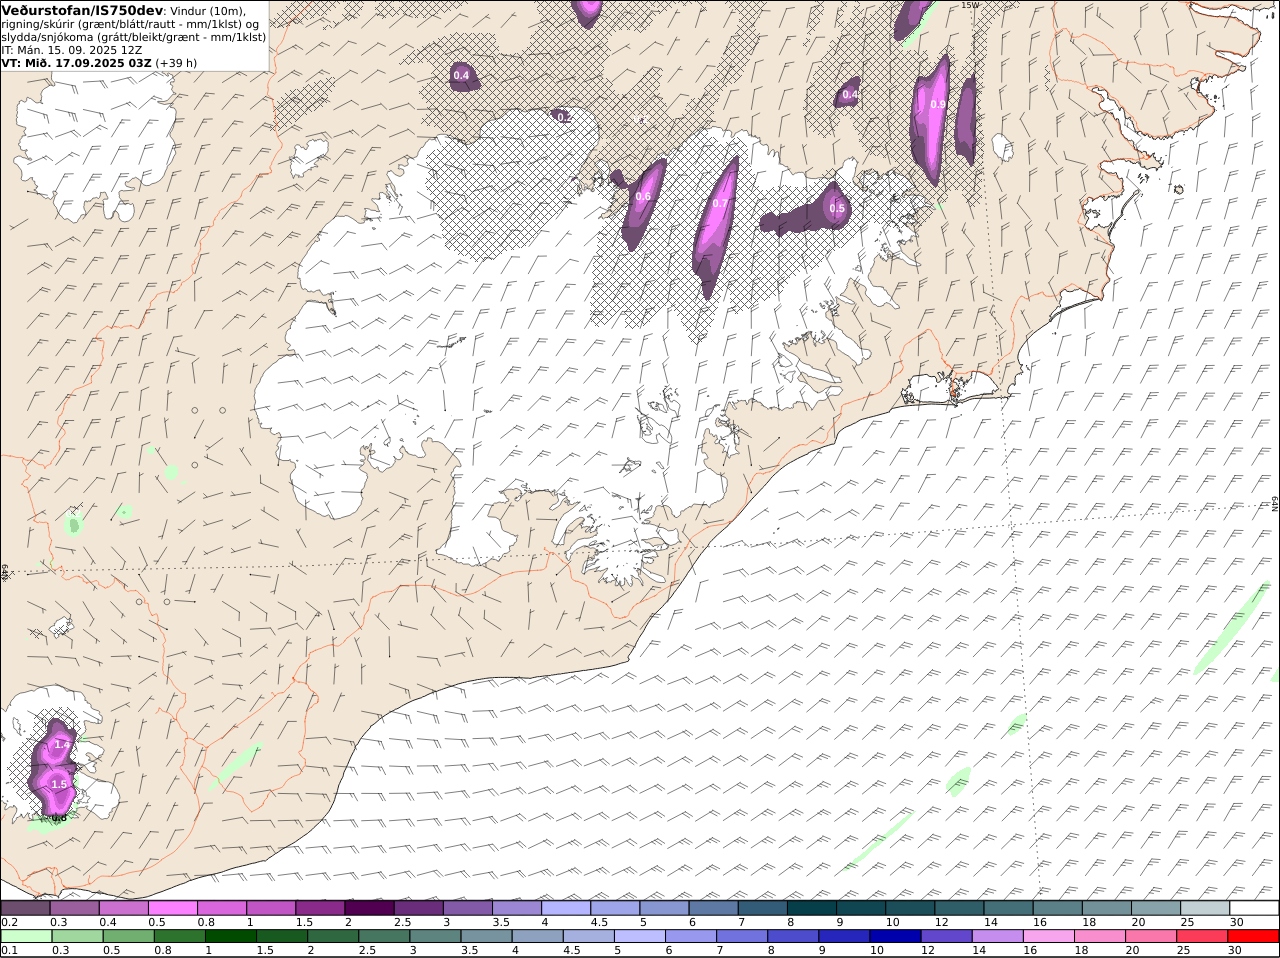
Task: Select the 8 blue swatch in the lower rain scale
Action: (793, 936)
